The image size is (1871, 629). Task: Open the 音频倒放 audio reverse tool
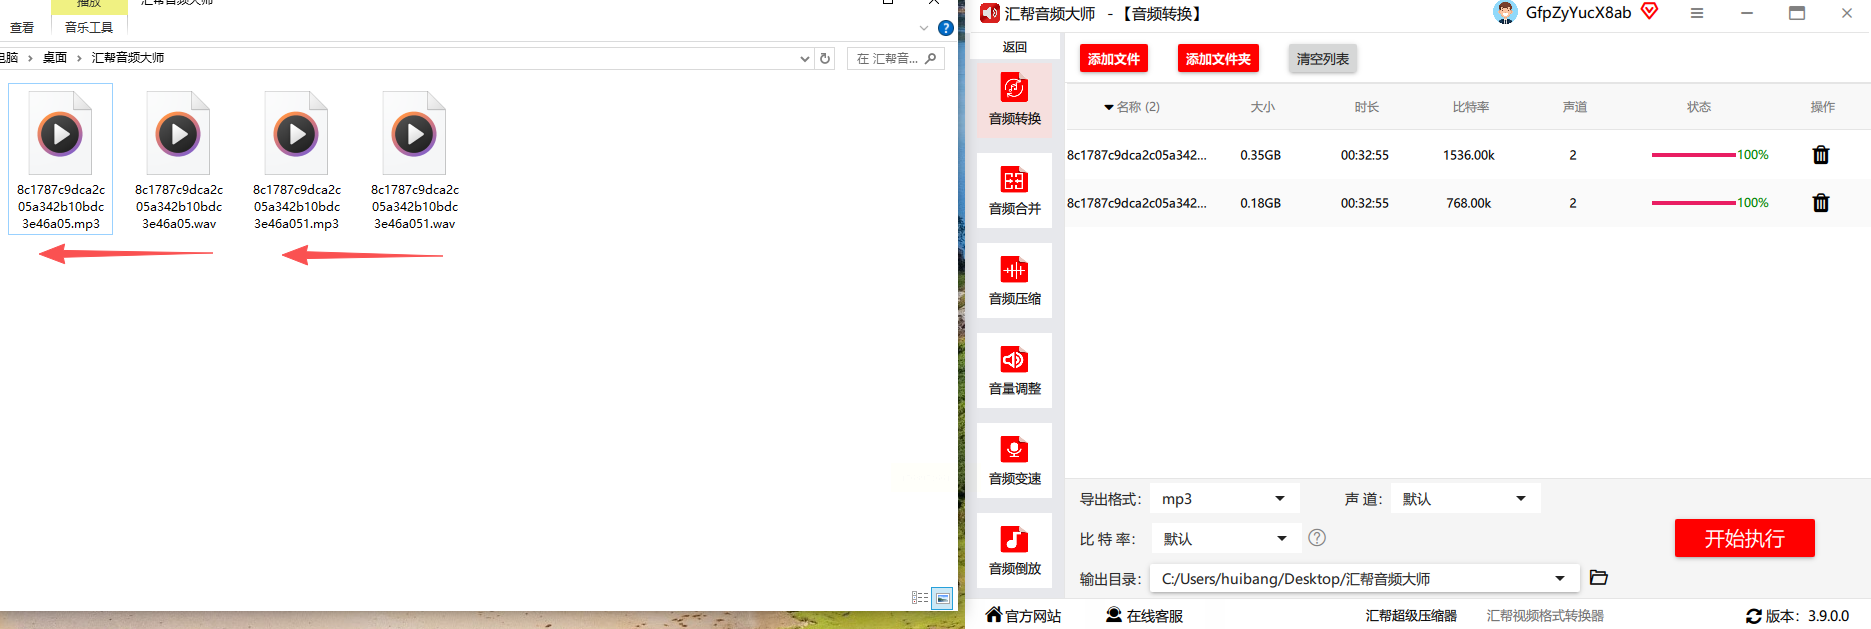coord(1014,550)
